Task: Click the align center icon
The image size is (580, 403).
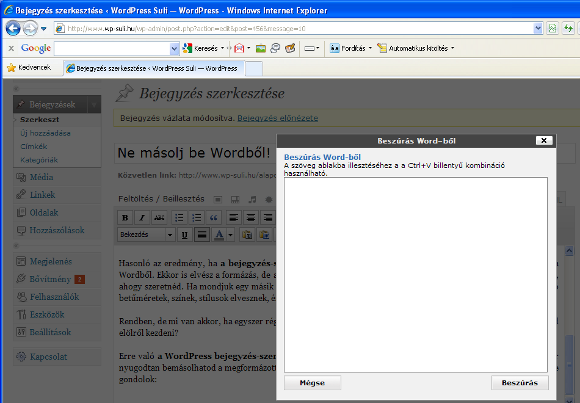Action: click(x=251, y=218)
